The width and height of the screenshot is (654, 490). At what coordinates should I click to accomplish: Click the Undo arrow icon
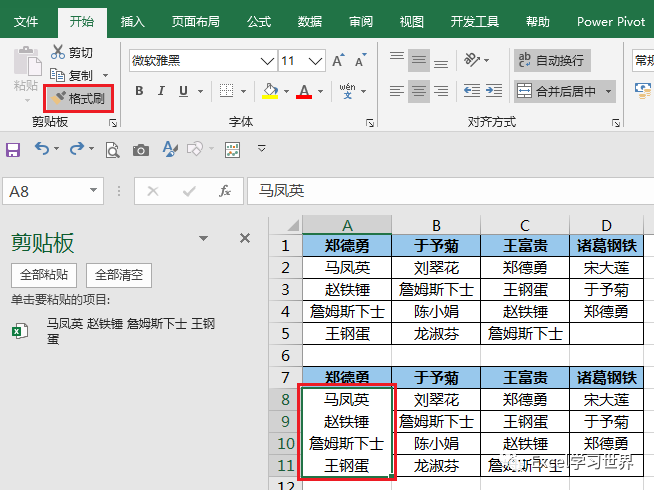(x=42, y=148)
